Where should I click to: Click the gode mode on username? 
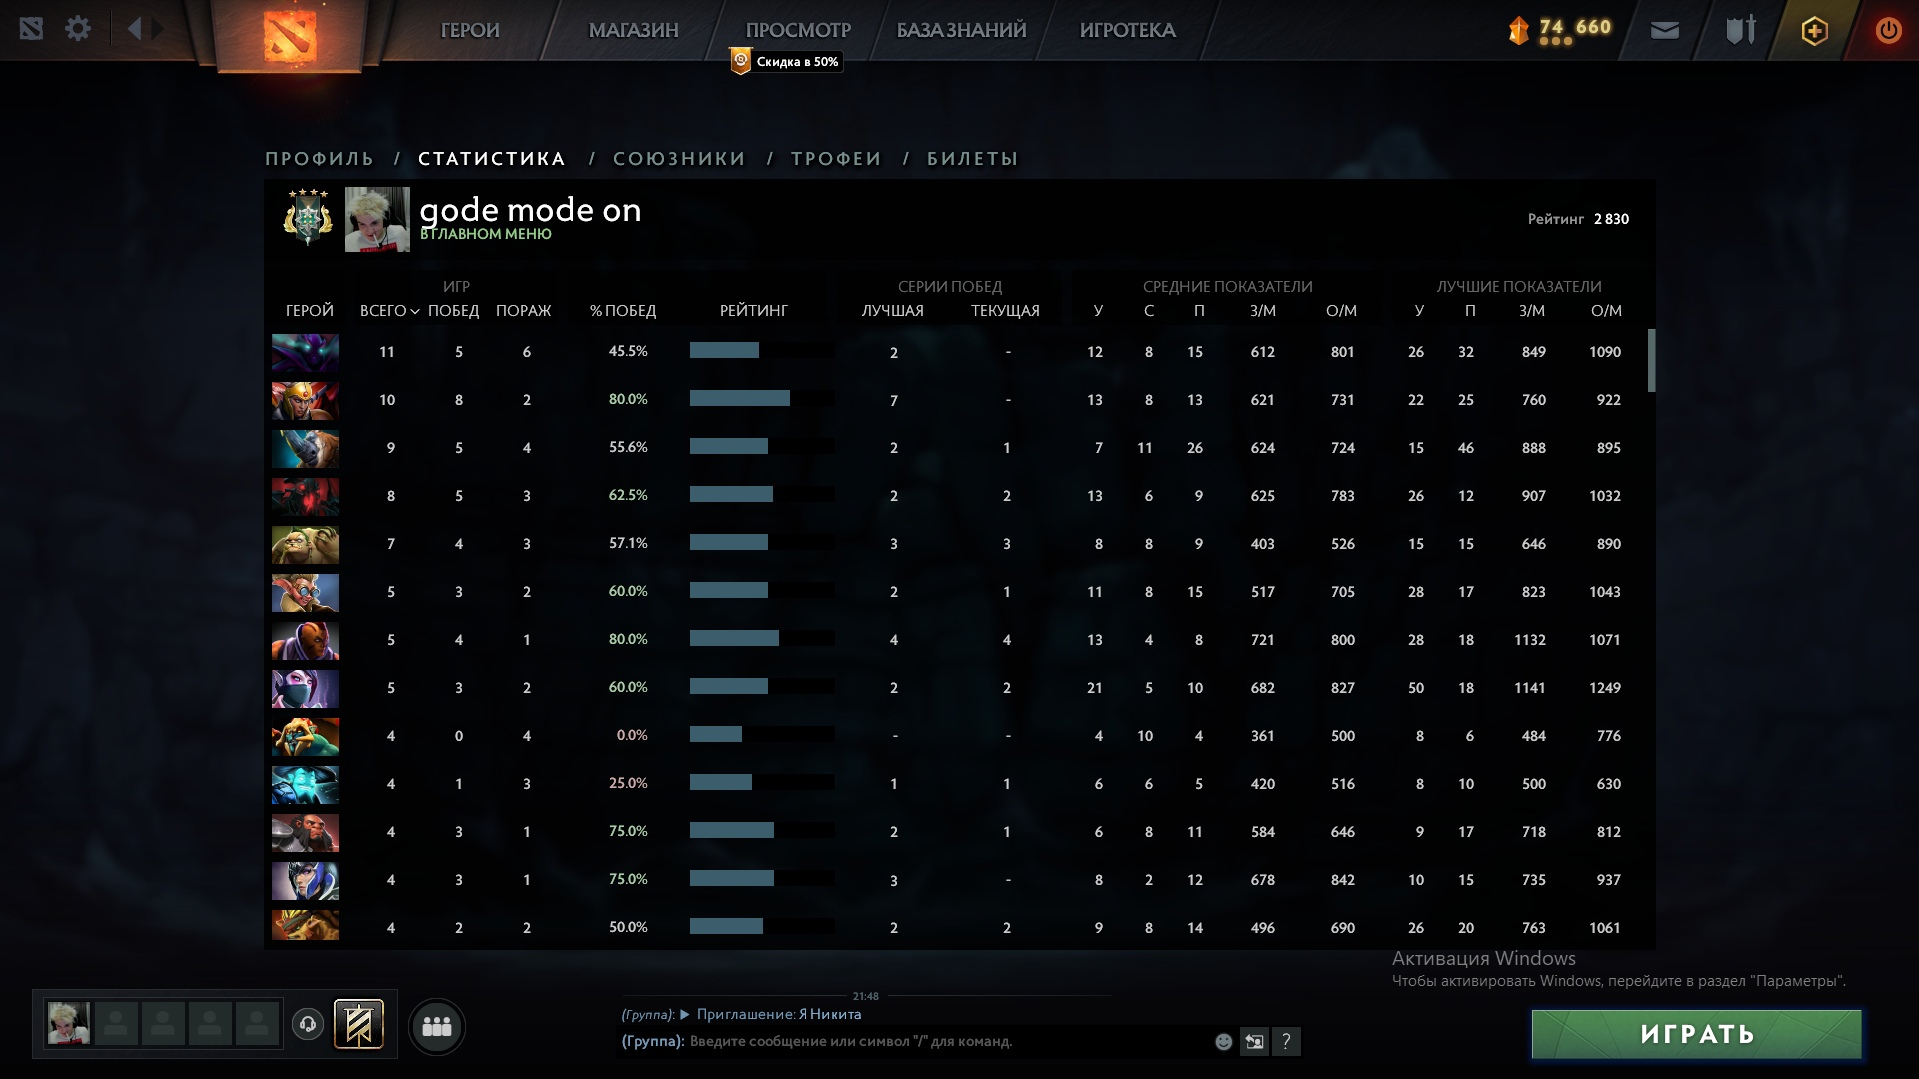(530, 210)
